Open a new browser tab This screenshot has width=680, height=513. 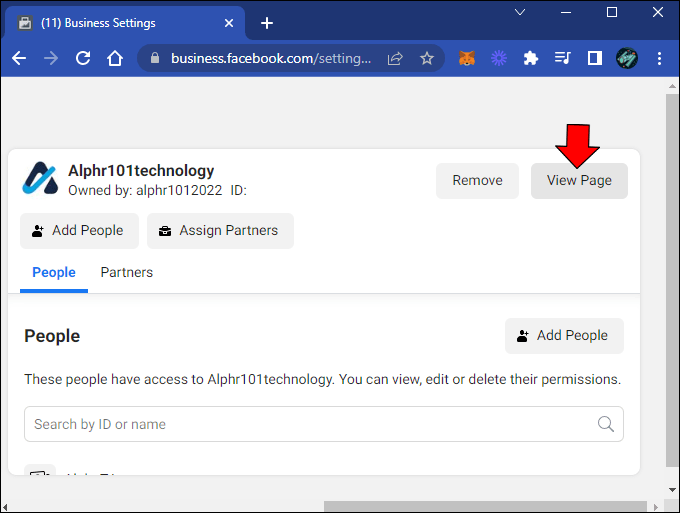pyautogui.click(x=267, y=23)
